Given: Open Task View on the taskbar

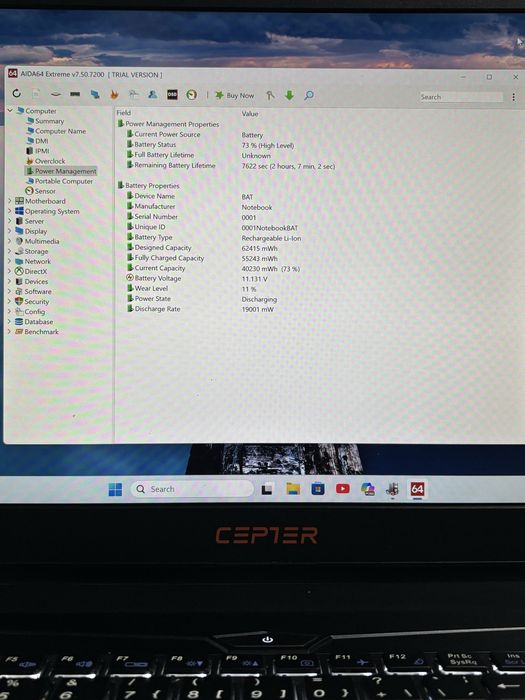Looking at the screenshot, I should [267, 490].
